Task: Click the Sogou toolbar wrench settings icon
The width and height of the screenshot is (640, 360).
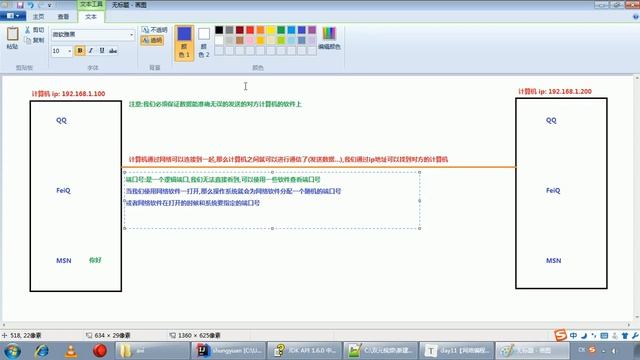Action: [x=635, y=336]
